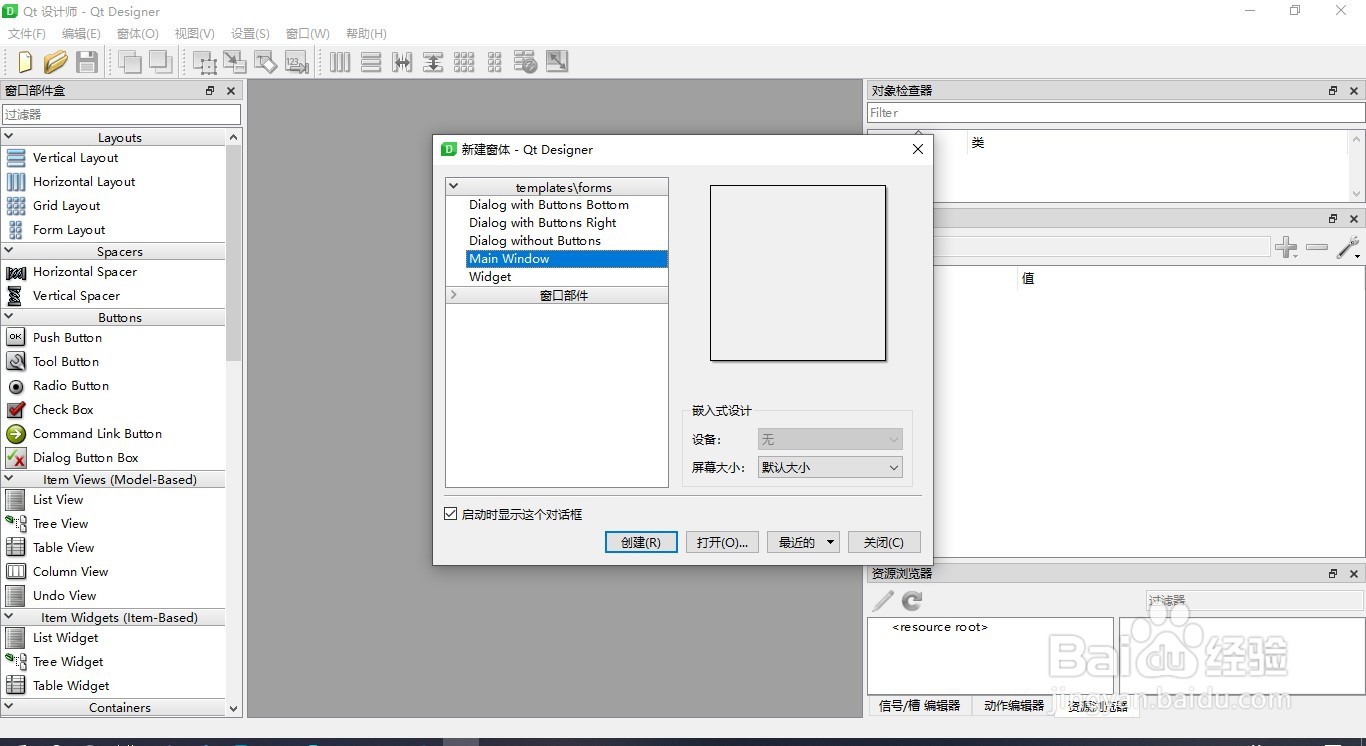Float the Object Inspector dock panel
Screen dimensions: 1366x746
pos(1333,90)
